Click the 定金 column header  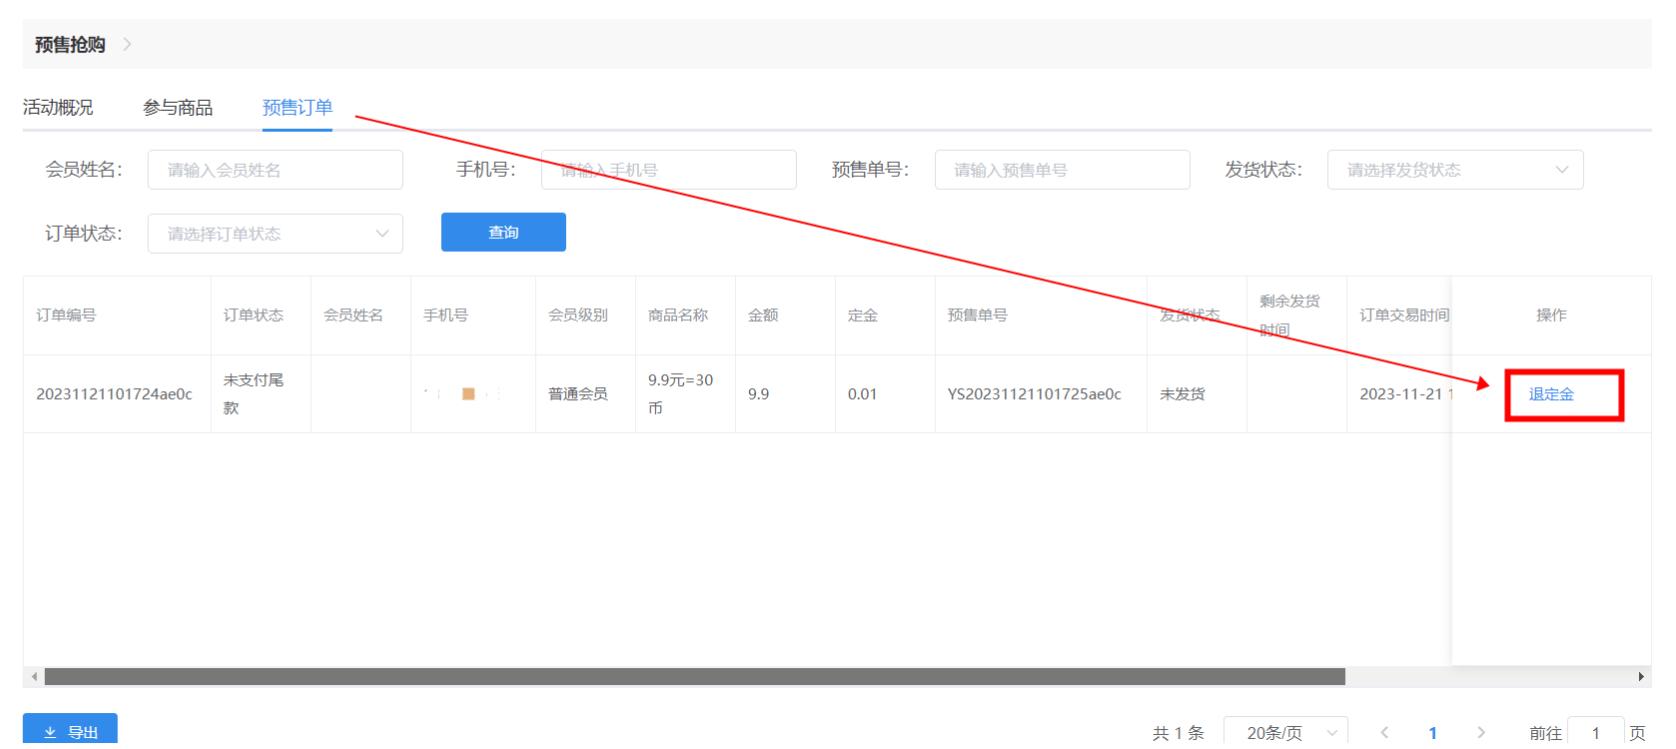tap(862, 315)
